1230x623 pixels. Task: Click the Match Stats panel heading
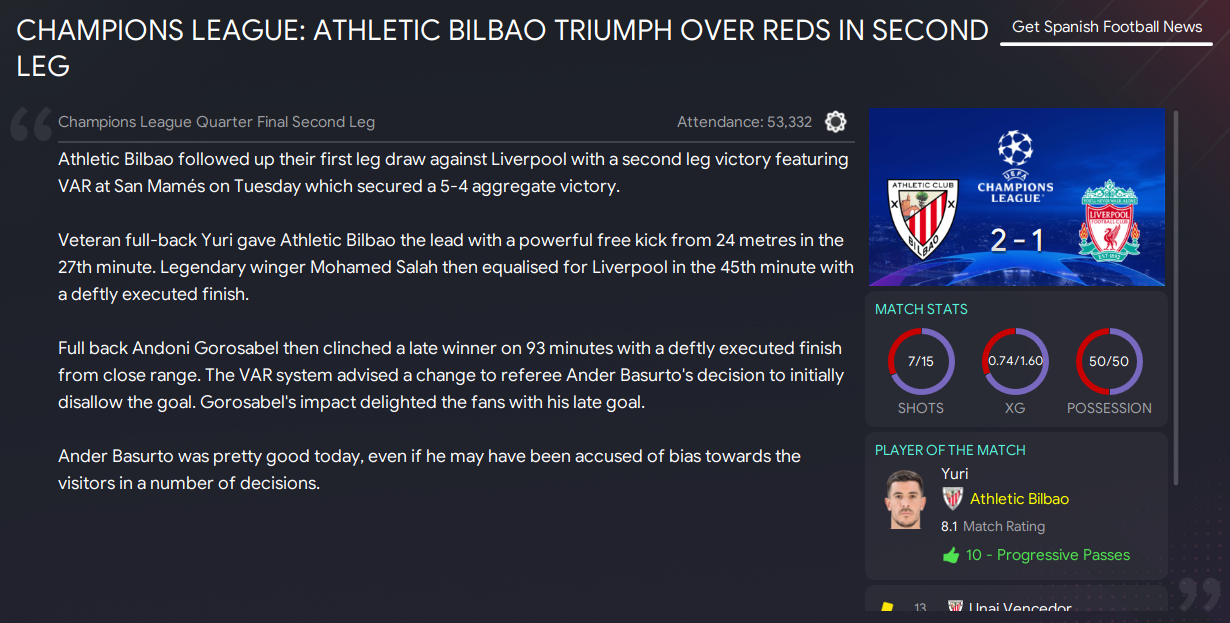[921, 309]
